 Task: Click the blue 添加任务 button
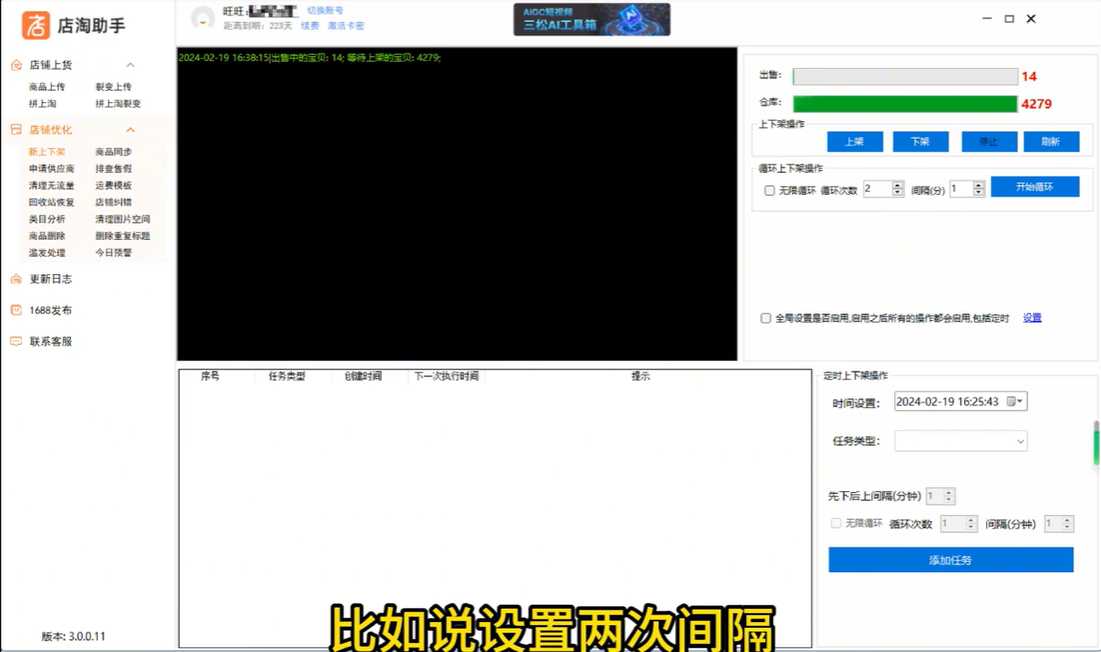(950, 560)
